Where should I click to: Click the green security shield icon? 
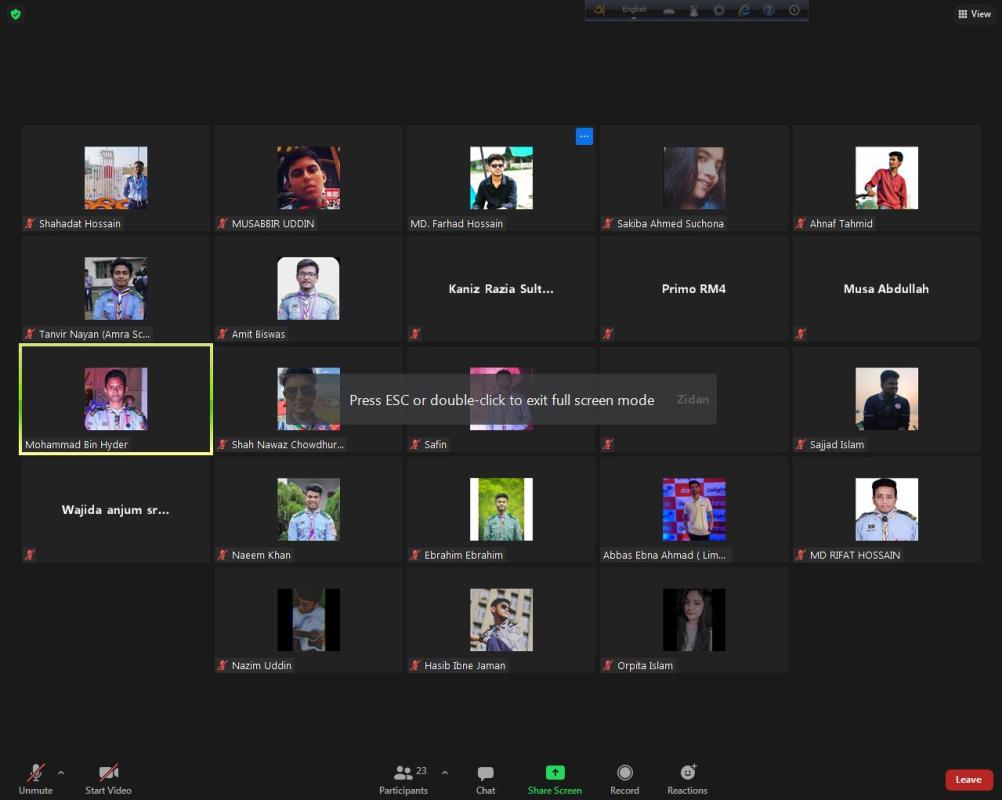click(x=16, y=16)
